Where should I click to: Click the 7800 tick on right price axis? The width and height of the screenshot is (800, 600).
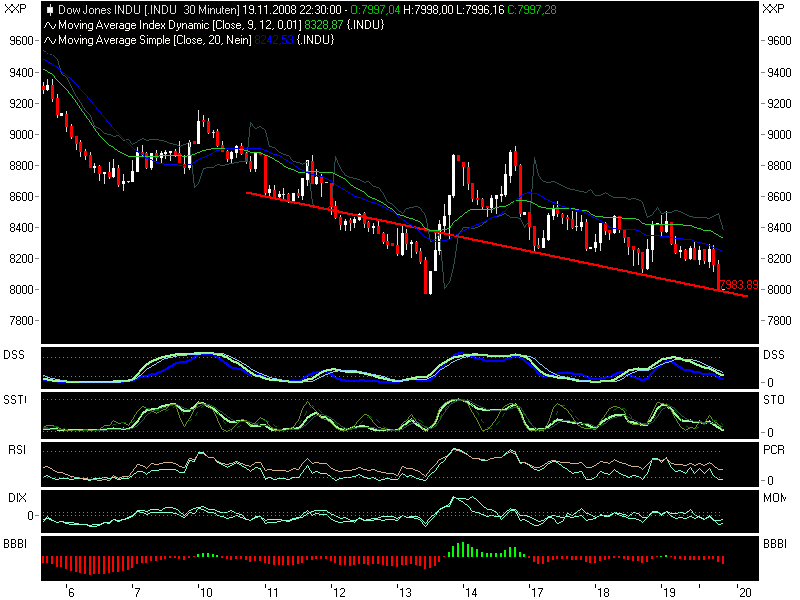click(x=779, y=321)
